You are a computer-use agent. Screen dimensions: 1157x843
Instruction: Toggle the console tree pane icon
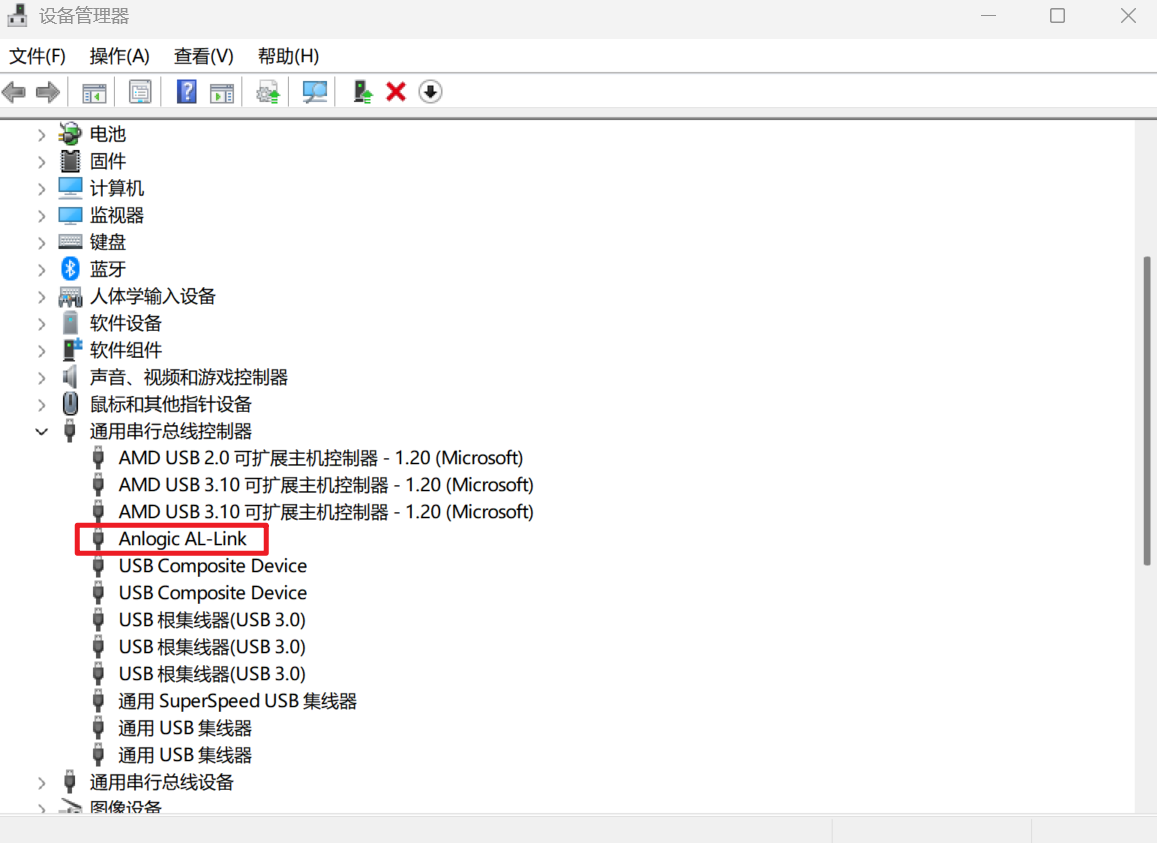tap(94, 93)
